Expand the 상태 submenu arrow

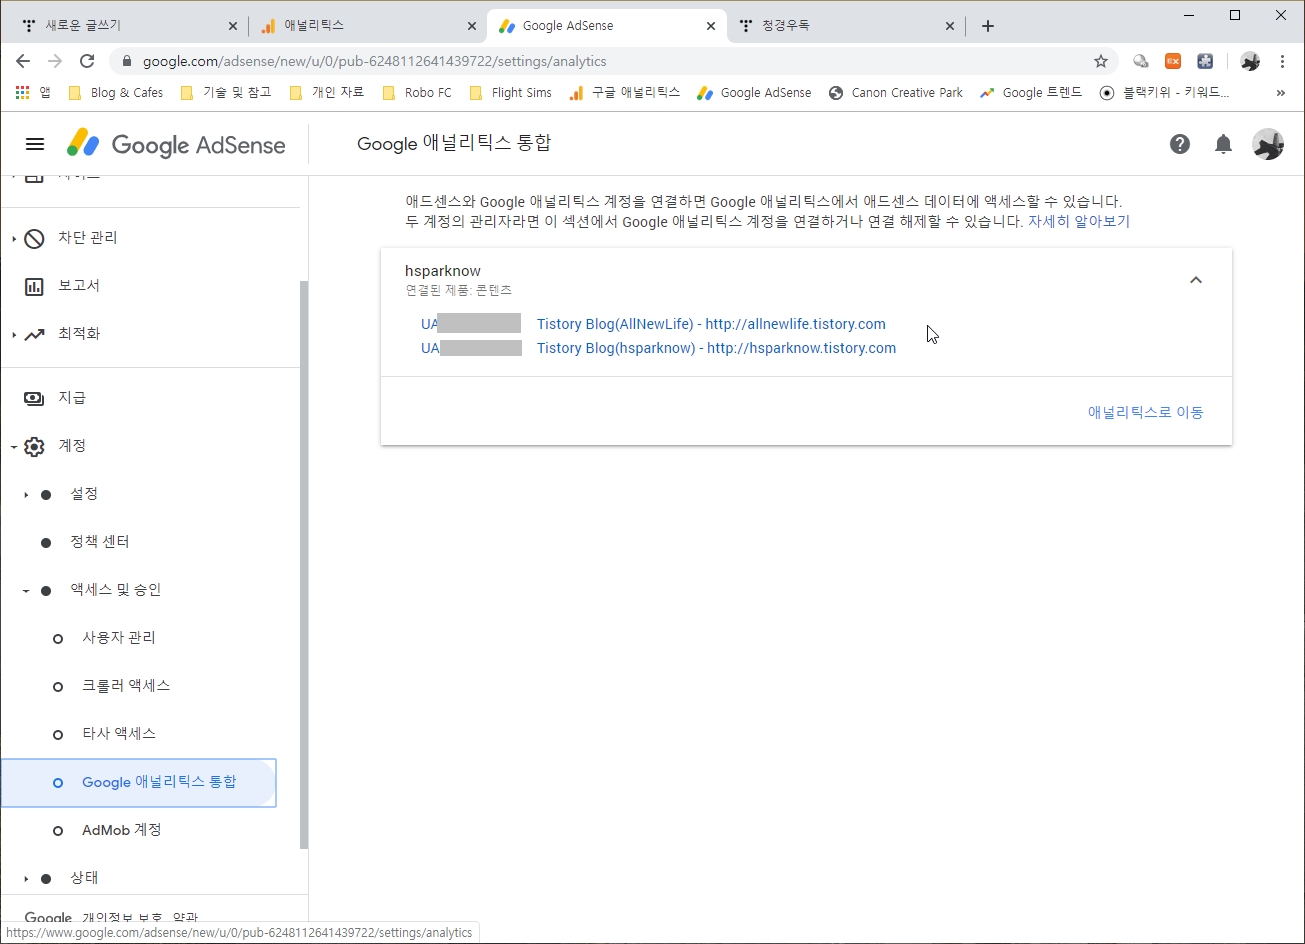26,878
